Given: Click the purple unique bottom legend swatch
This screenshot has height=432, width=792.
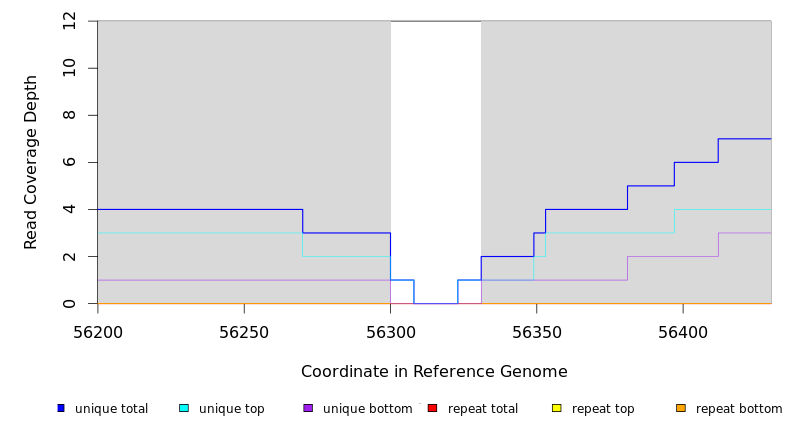Looking at the screenshot, I should pyautogui.click(x=308, y=408).
